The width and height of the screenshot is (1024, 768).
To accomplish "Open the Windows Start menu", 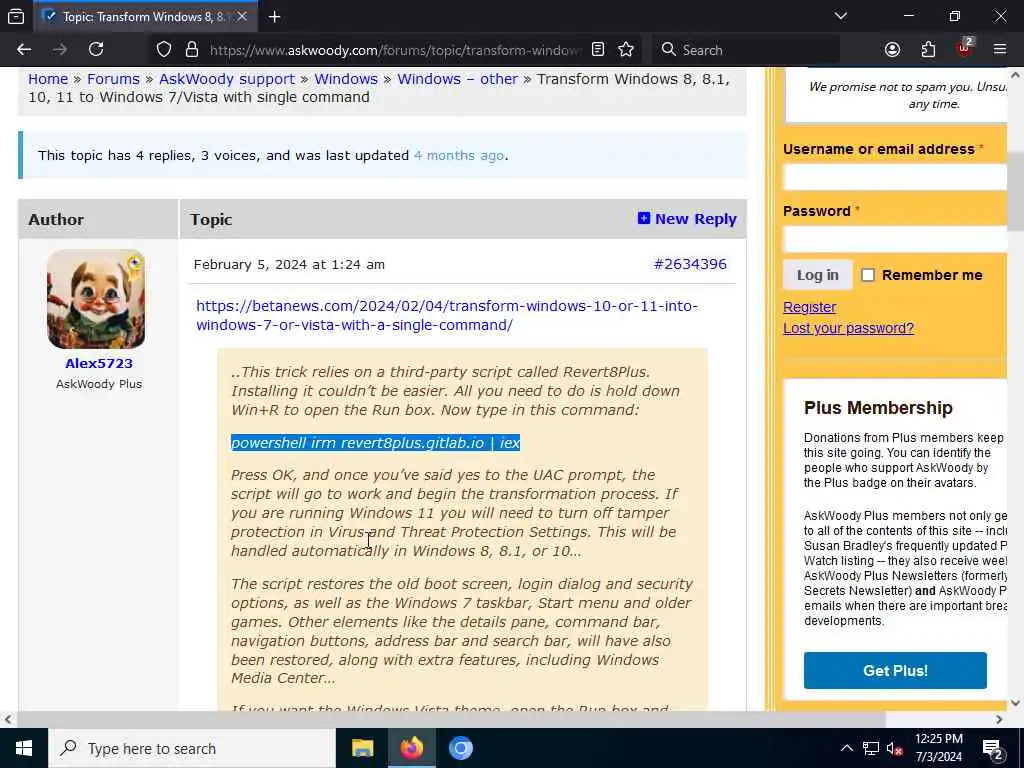I will 24,748.
